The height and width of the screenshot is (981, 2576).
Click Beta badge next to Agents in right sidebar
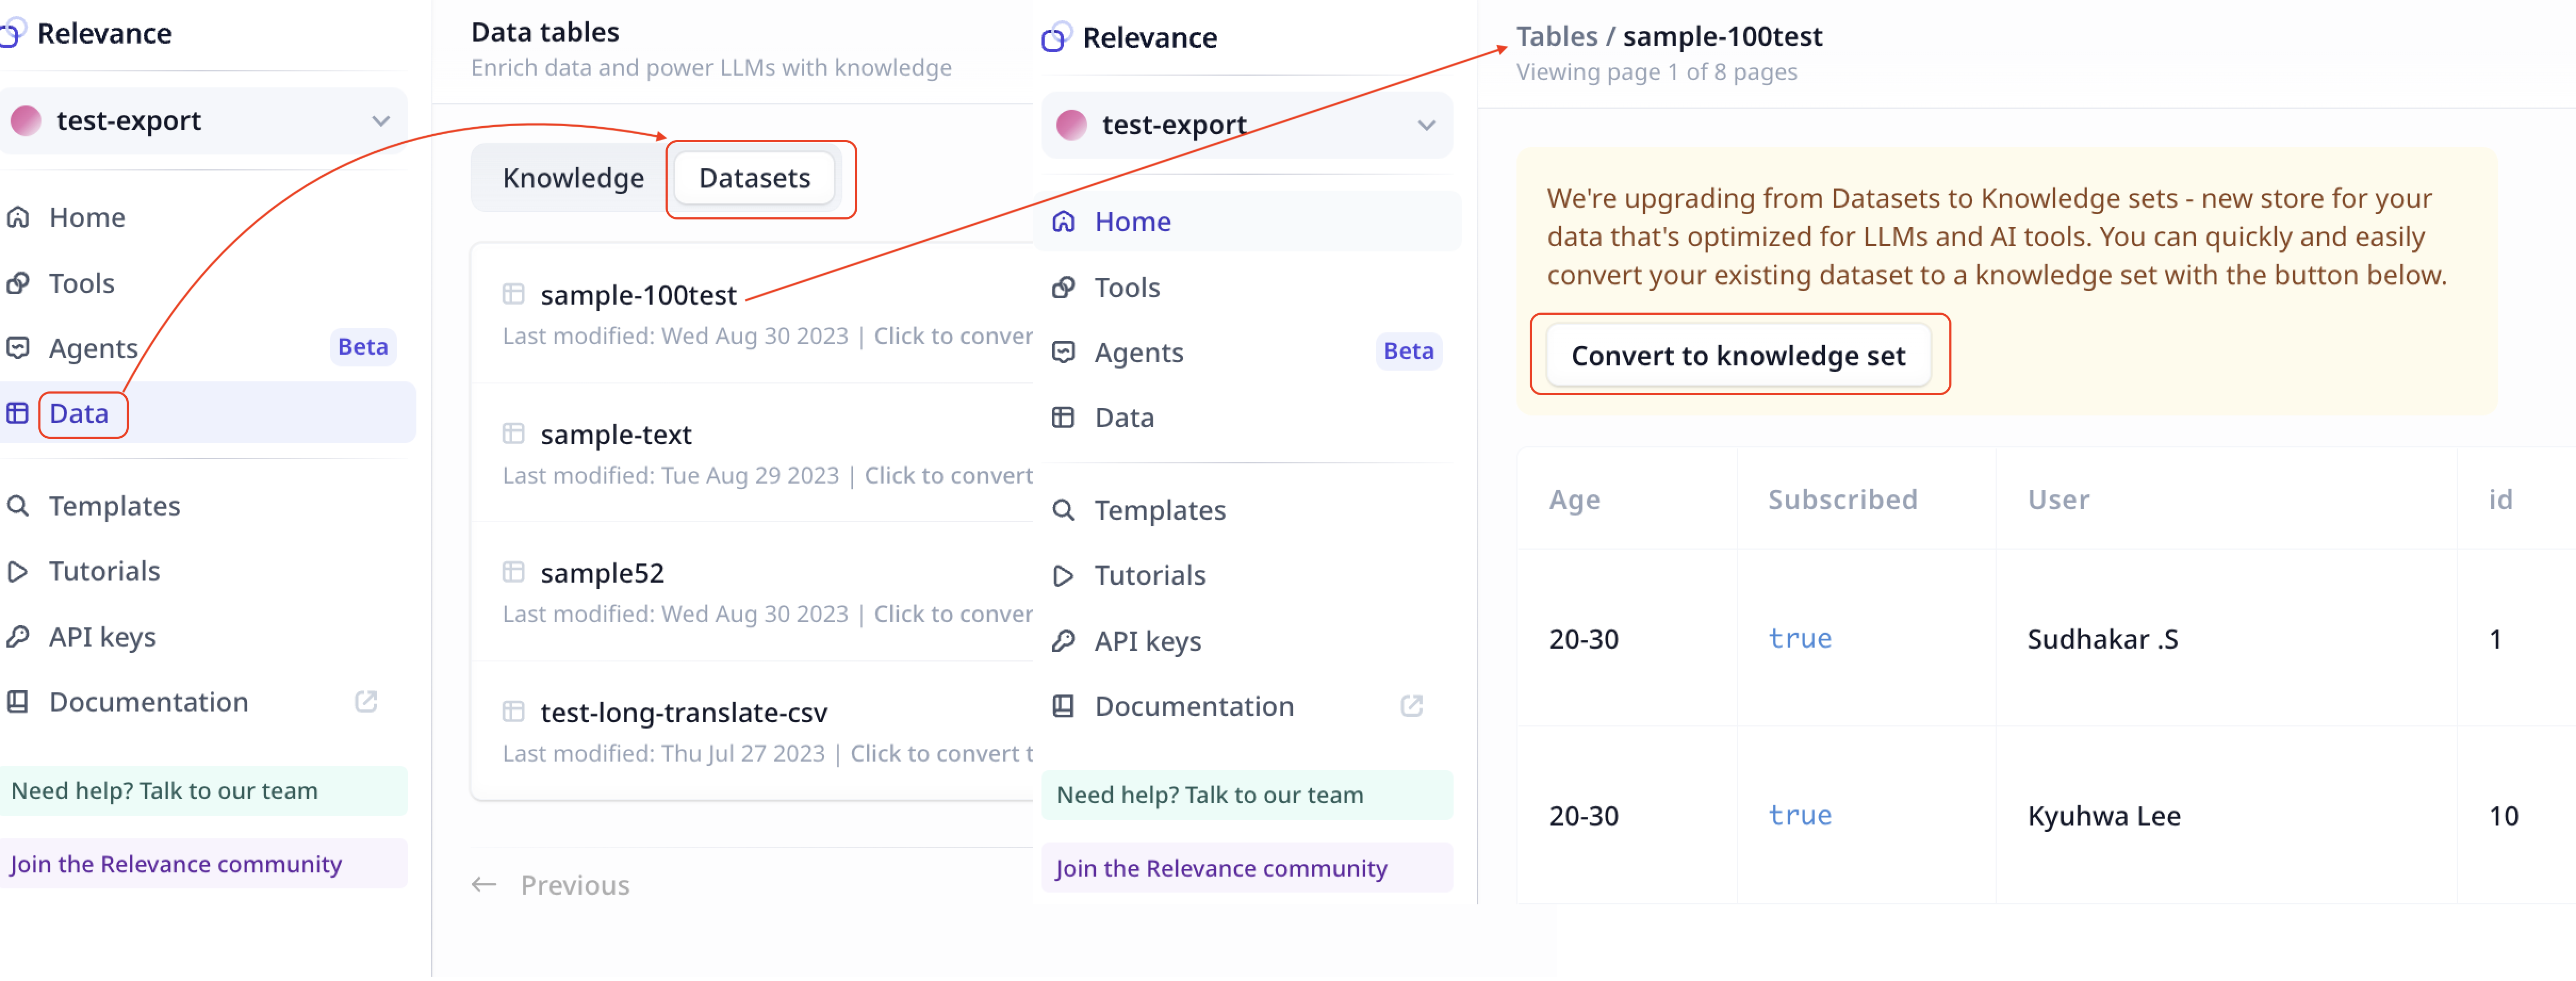tap(1408, 351)
